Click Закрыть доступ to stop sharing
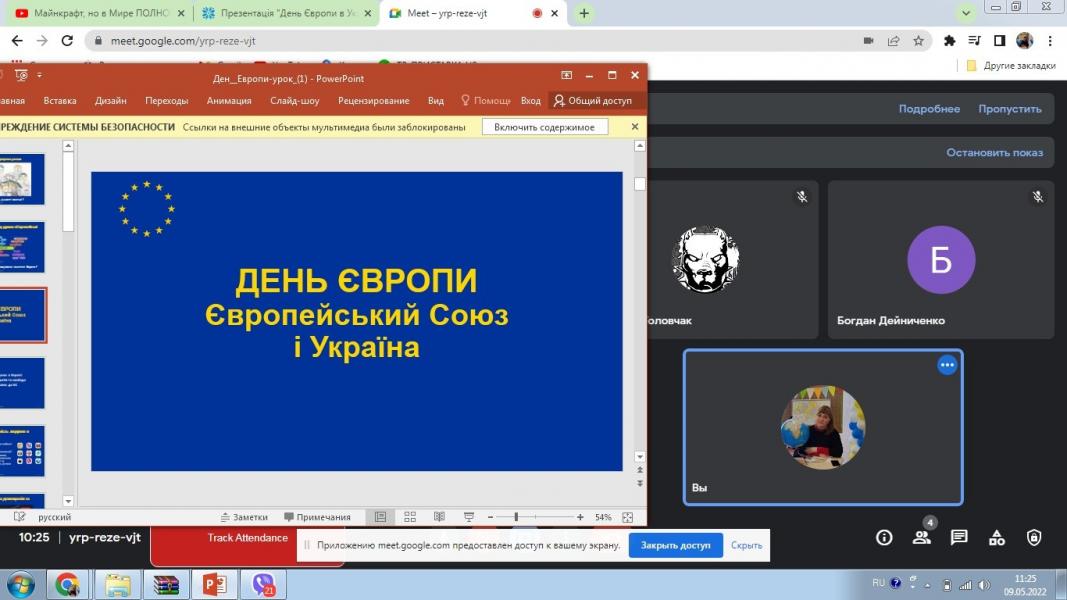The image size is (1067, 600). tap(675, 545)
